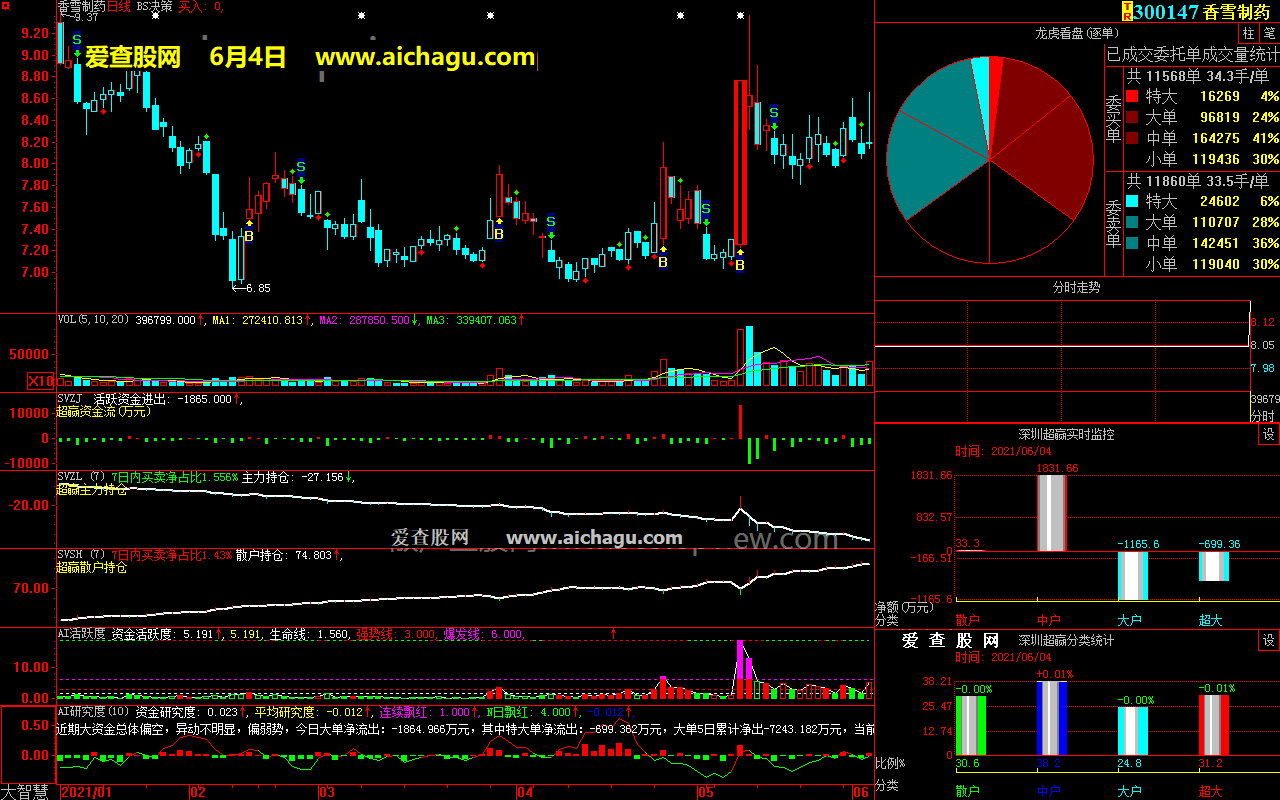Click the -1165.6 大户 cyan bar

tap(1132, 575)
